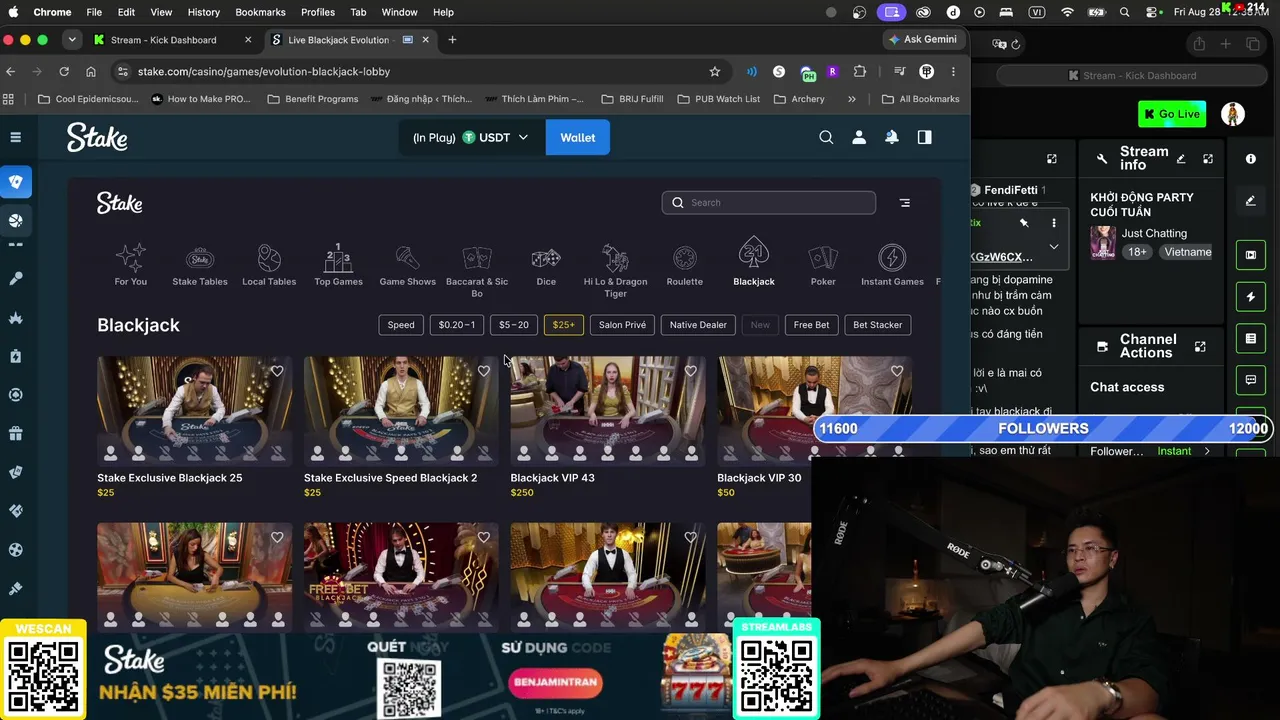The image size is (1280, 720).
Task: Open a new Chrome tab
Action: [452, 40]
